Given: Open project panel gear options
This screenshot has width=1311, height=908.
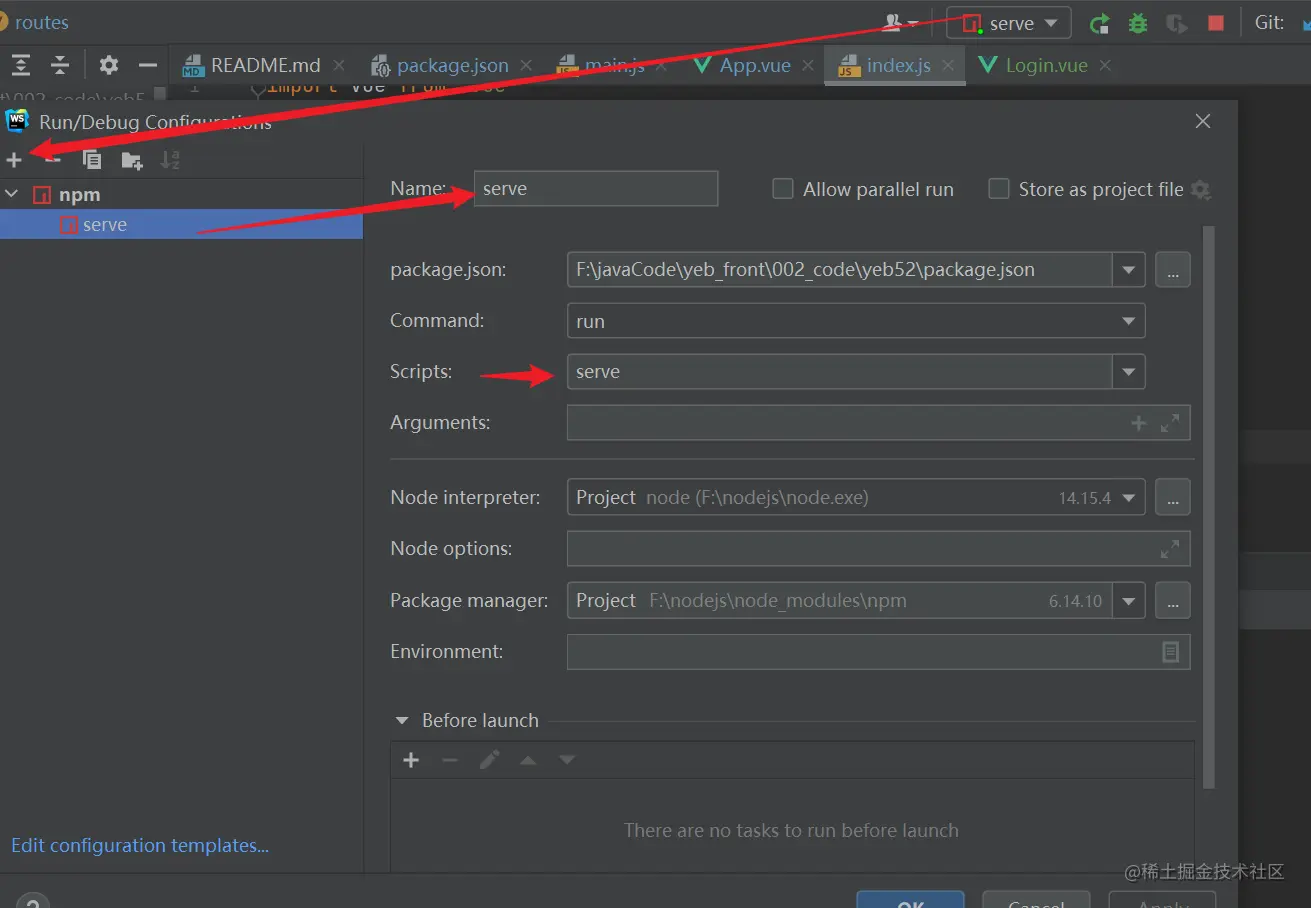Looking at the screenshot, I should point(108,66).
